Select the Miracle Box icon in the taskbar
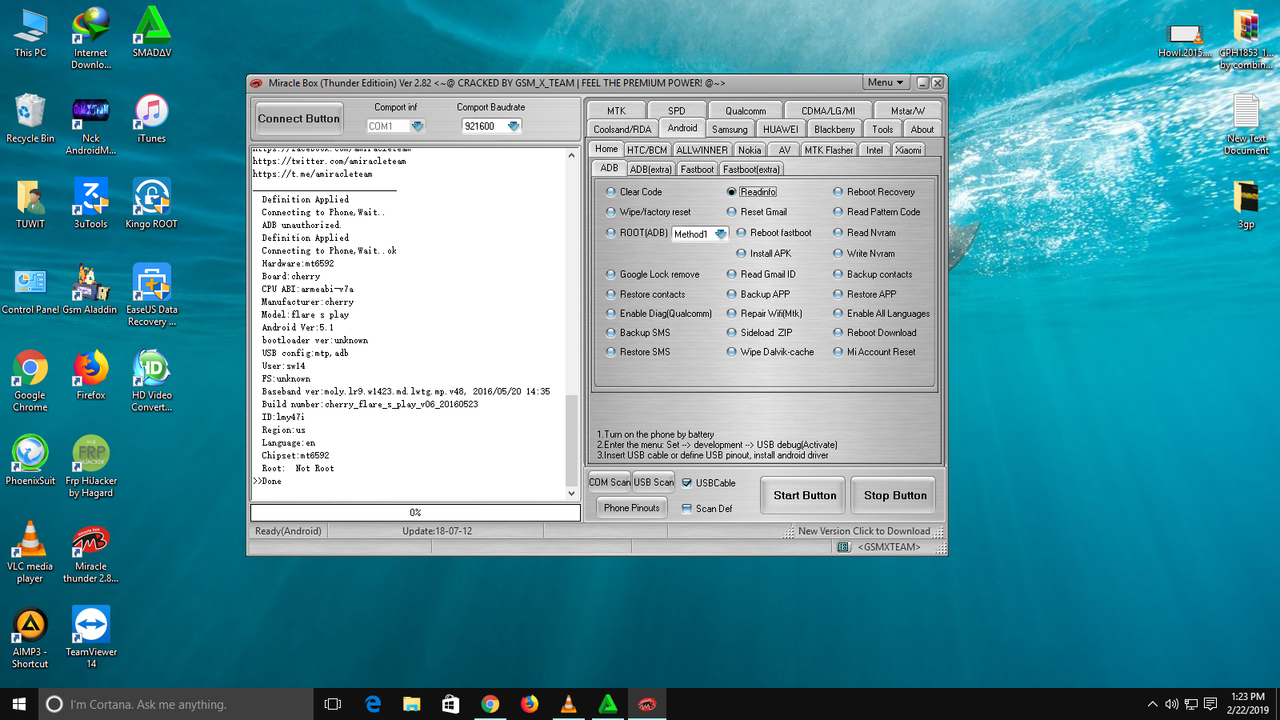The height and width of the screenshot is (720, 1280). click(x=647, y=704)
